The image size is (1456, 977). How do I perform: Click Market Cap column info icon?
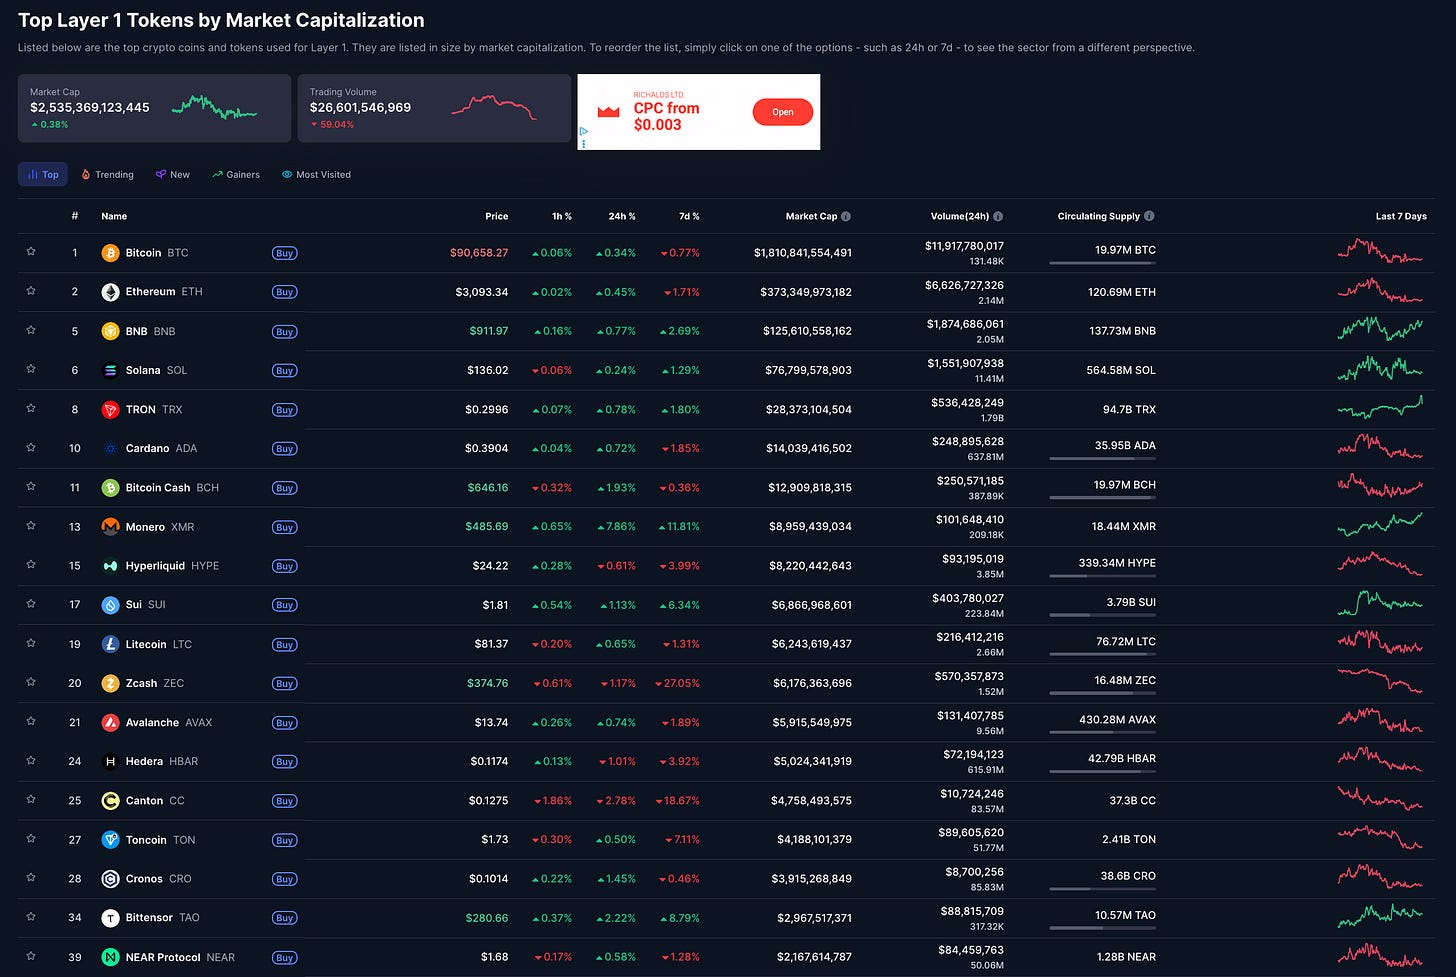846,216
